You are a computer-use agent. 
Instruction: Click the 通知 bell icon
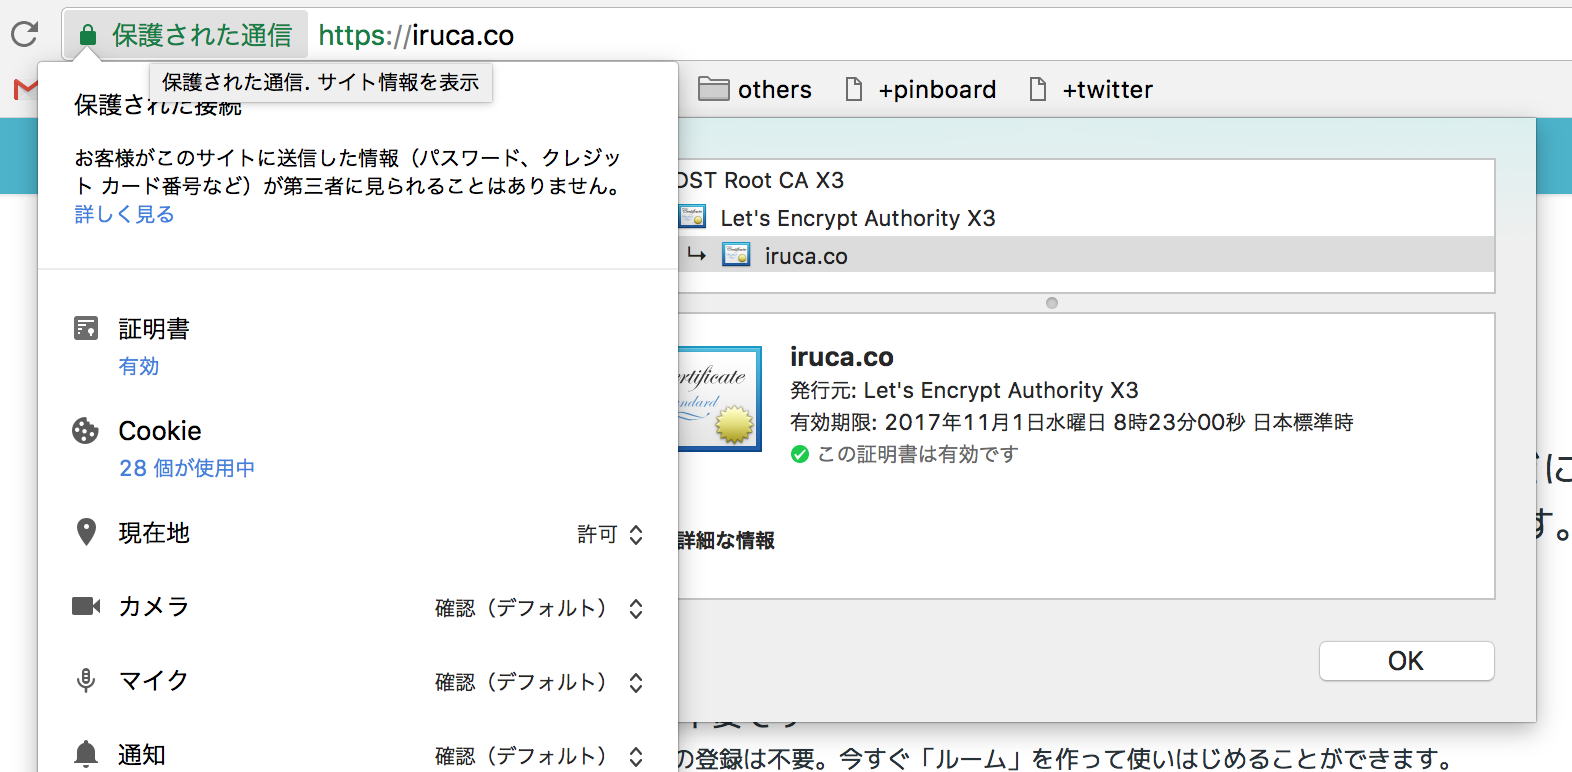86,754
